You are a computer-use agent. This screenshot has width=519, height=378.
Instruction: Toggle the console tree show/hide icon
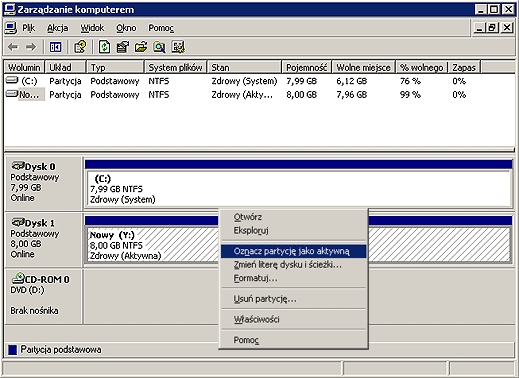[x=55, y=47]
